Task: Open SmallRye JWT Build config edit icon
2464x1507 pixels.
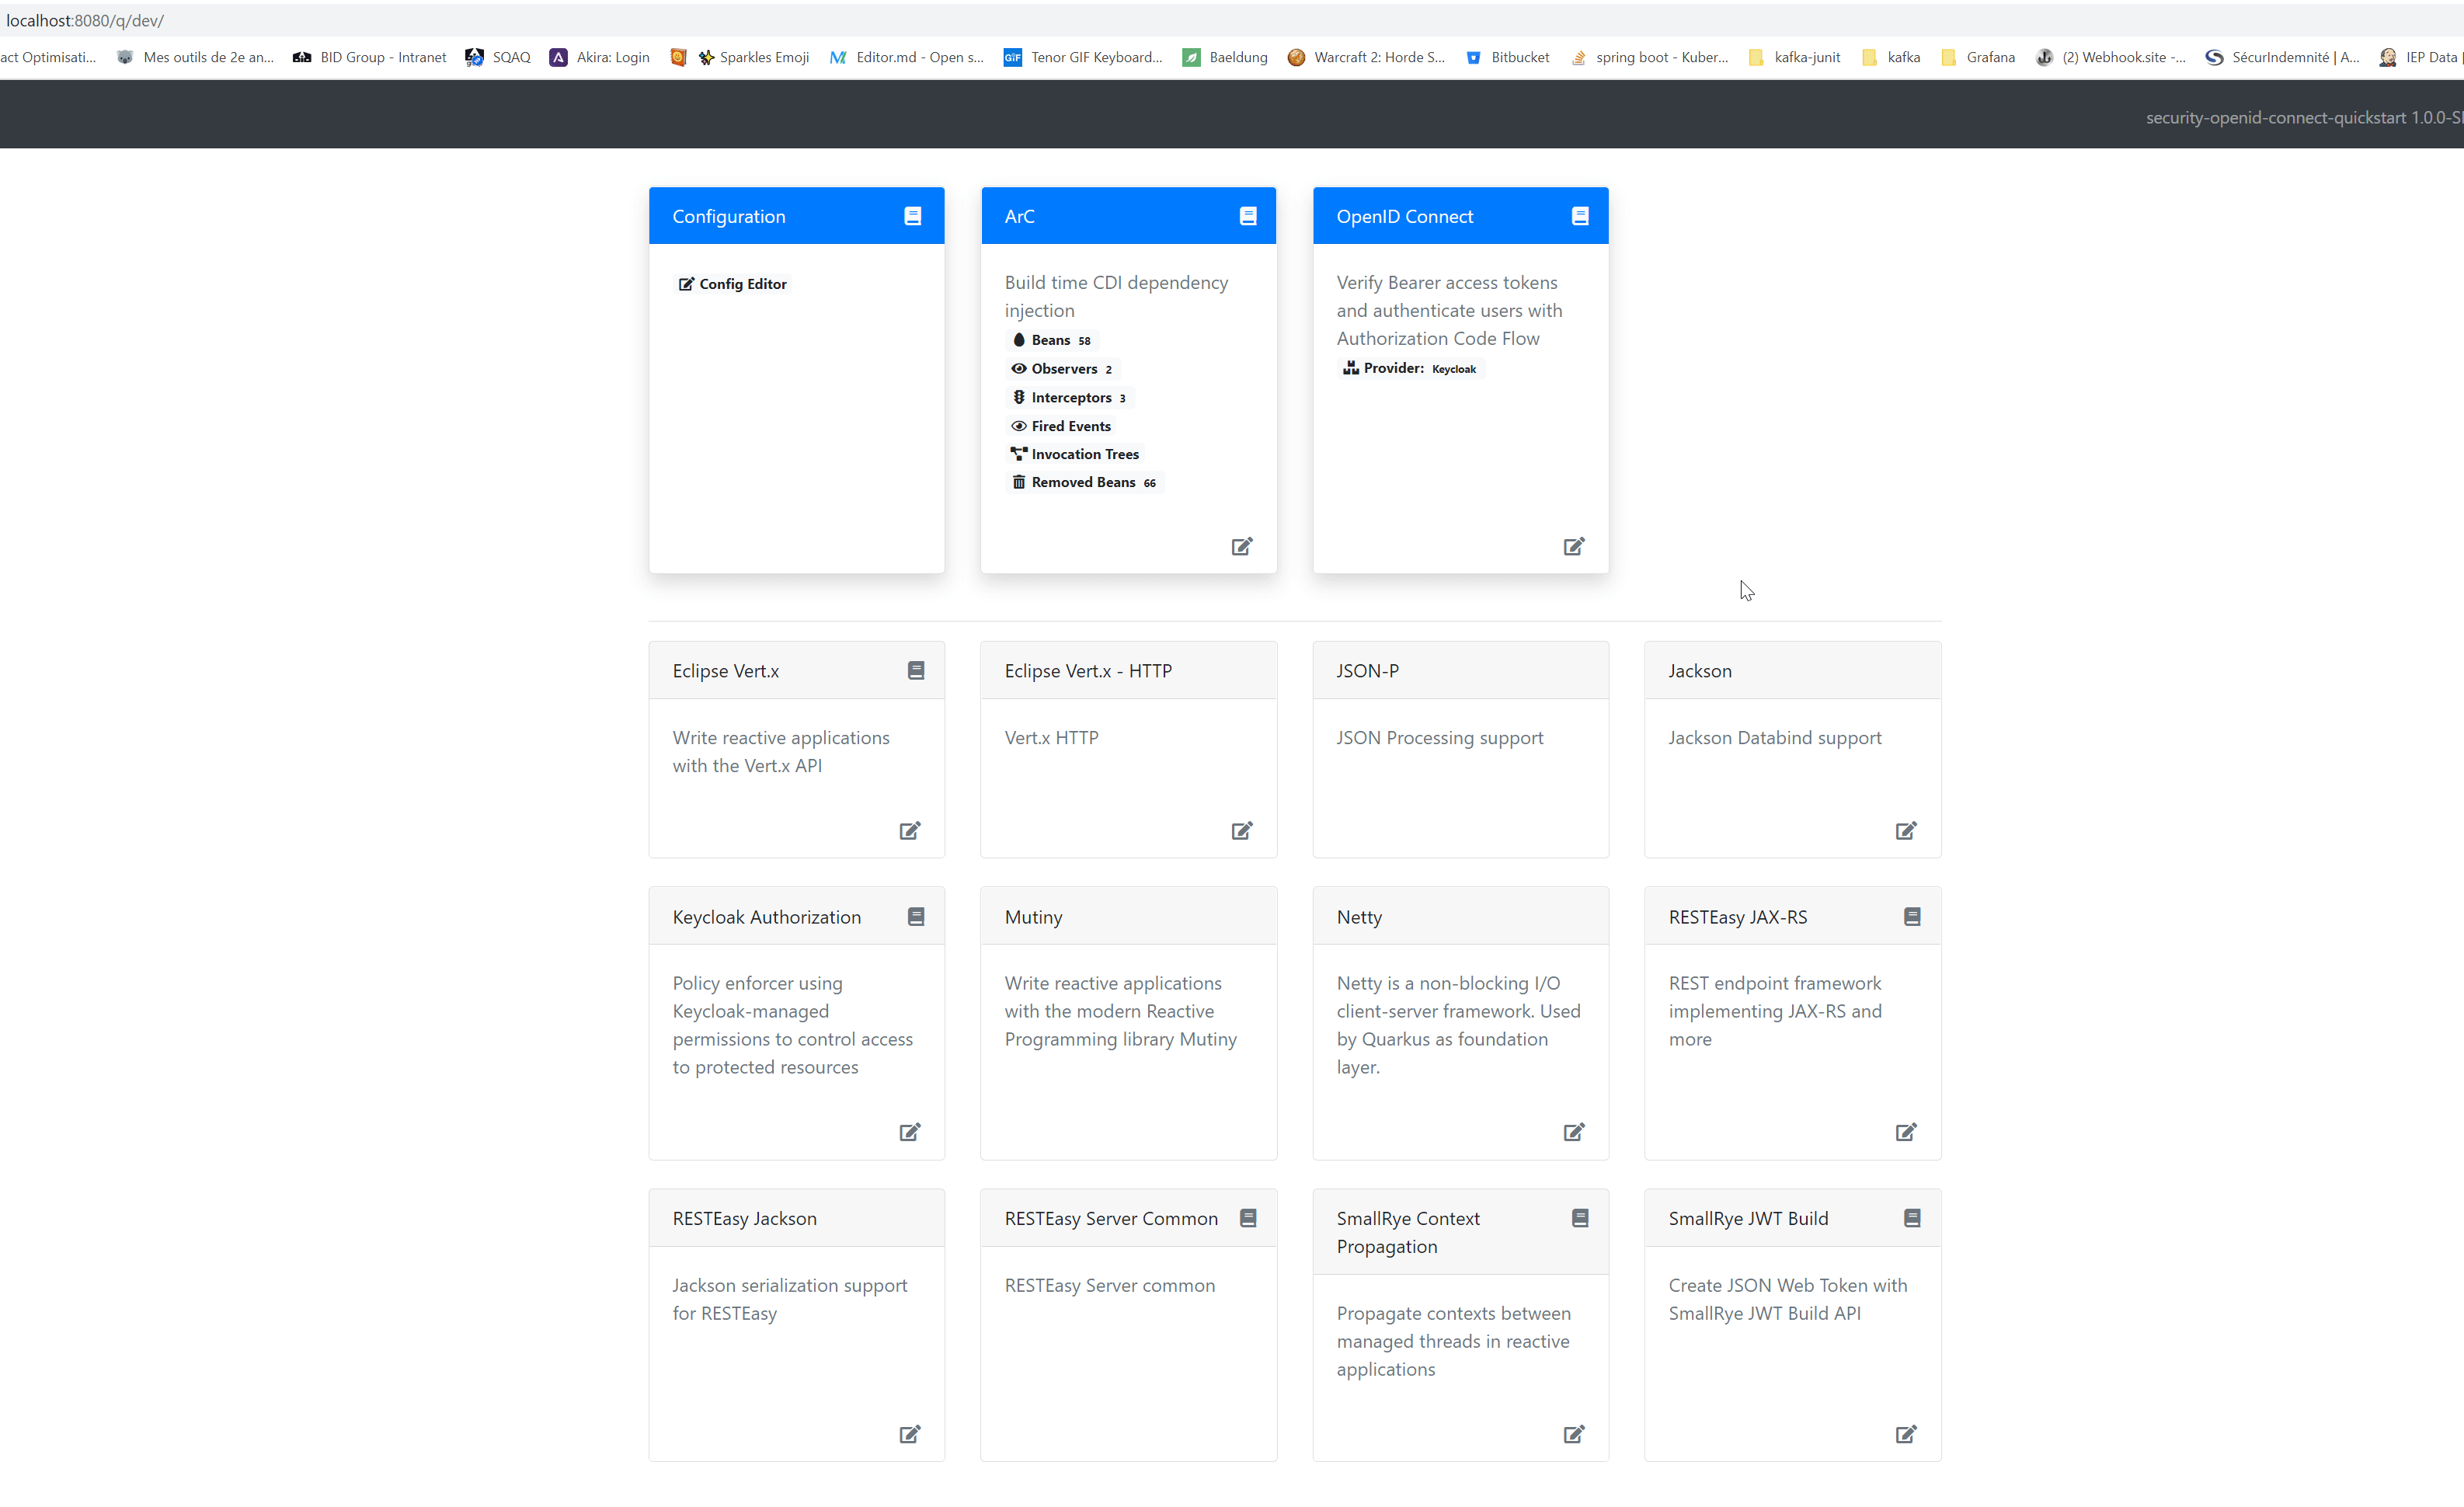Action: 1905,1434
